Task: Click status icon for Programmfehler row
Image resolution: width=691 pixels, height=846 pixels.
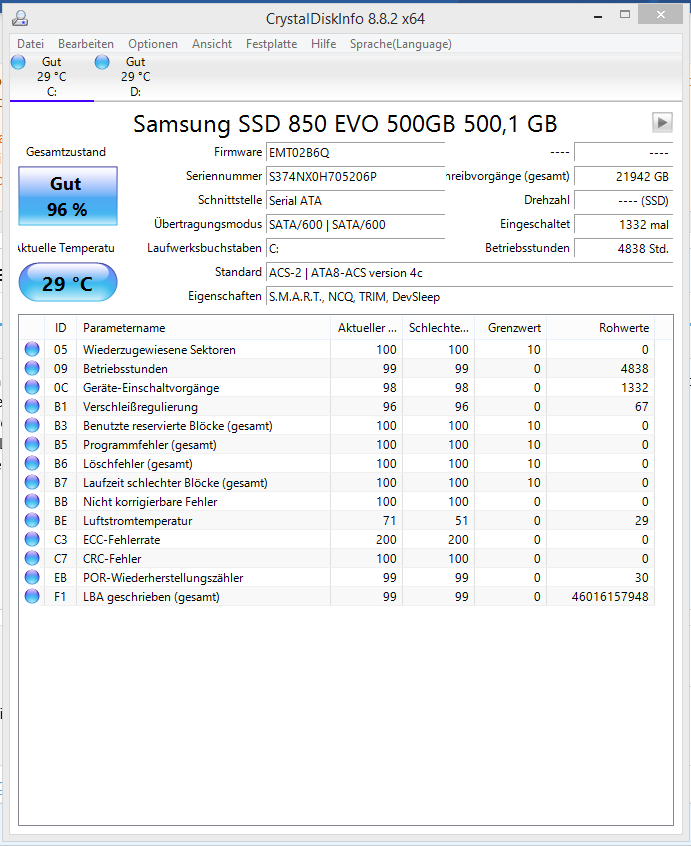Action: point(32,444)
